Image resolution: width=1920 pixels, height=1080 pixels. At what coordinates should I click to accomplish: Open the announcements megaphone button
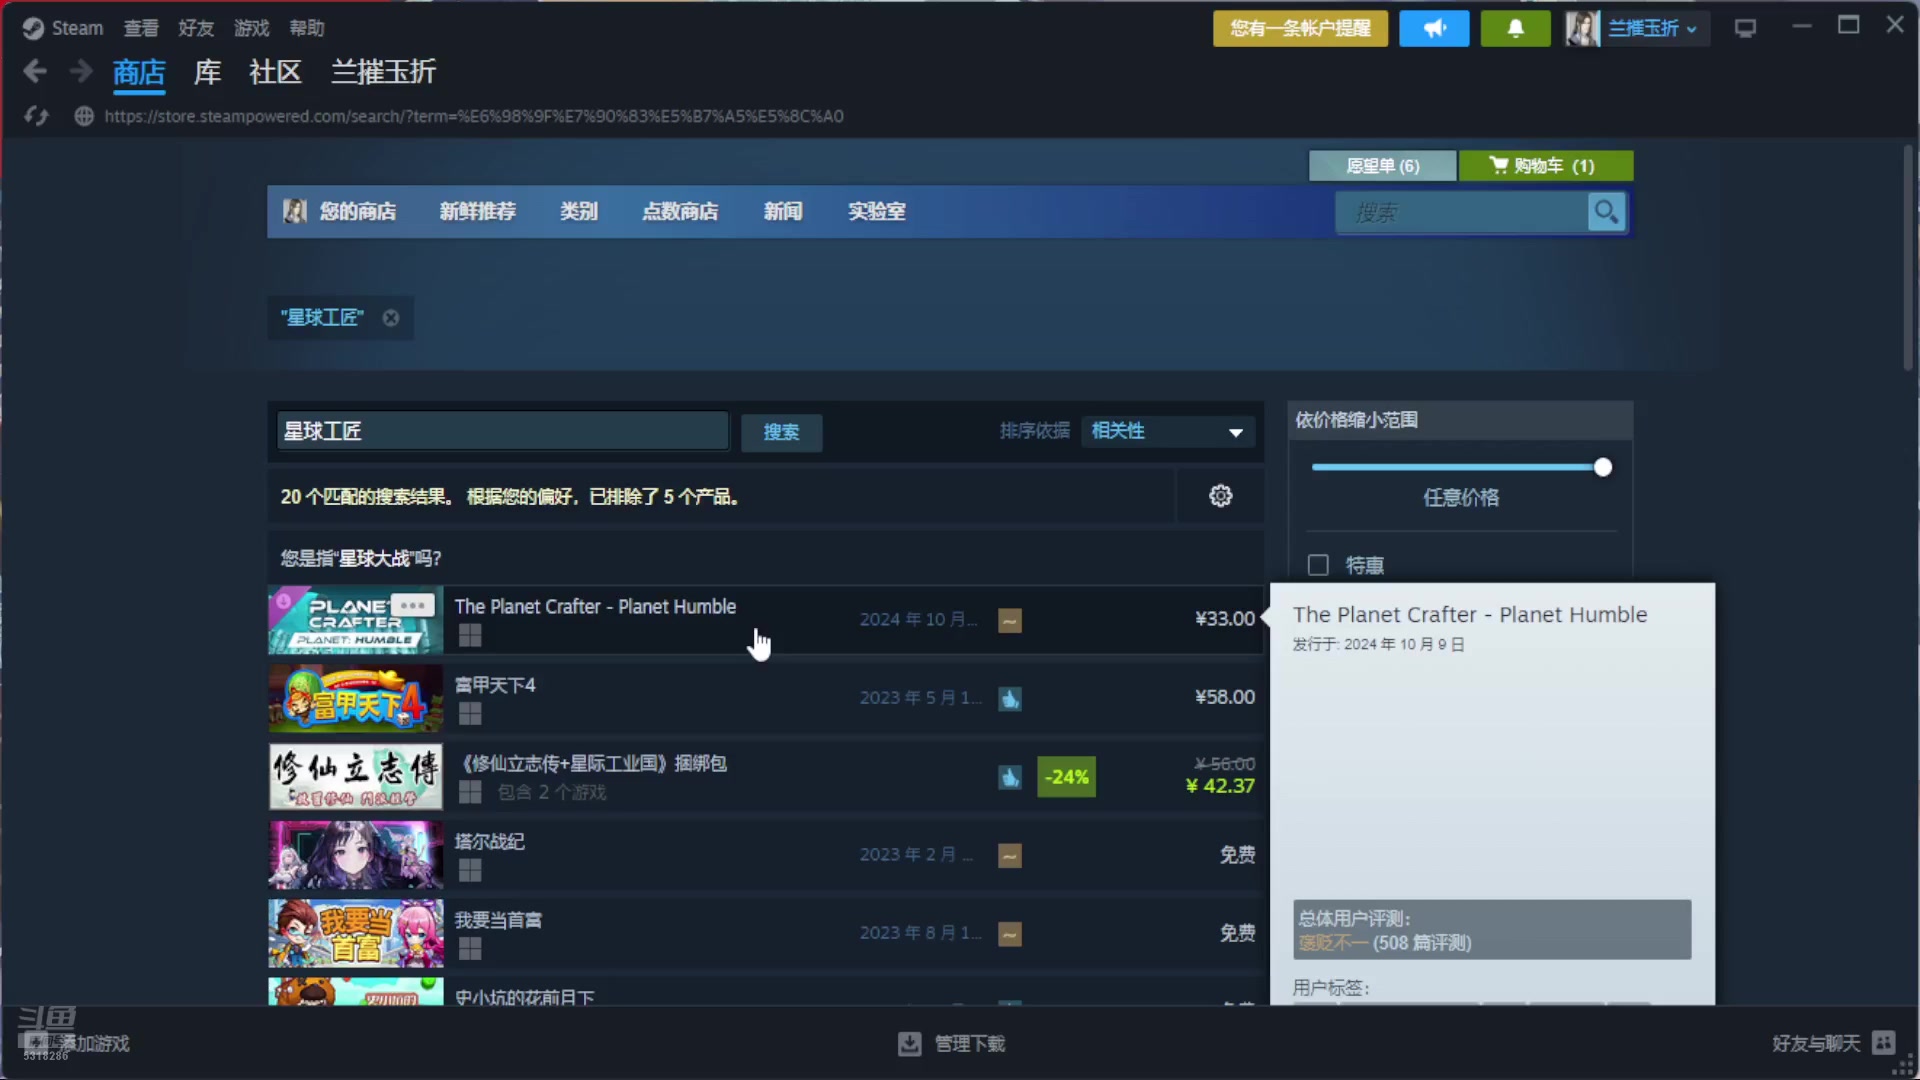(x=1434, y=28)
